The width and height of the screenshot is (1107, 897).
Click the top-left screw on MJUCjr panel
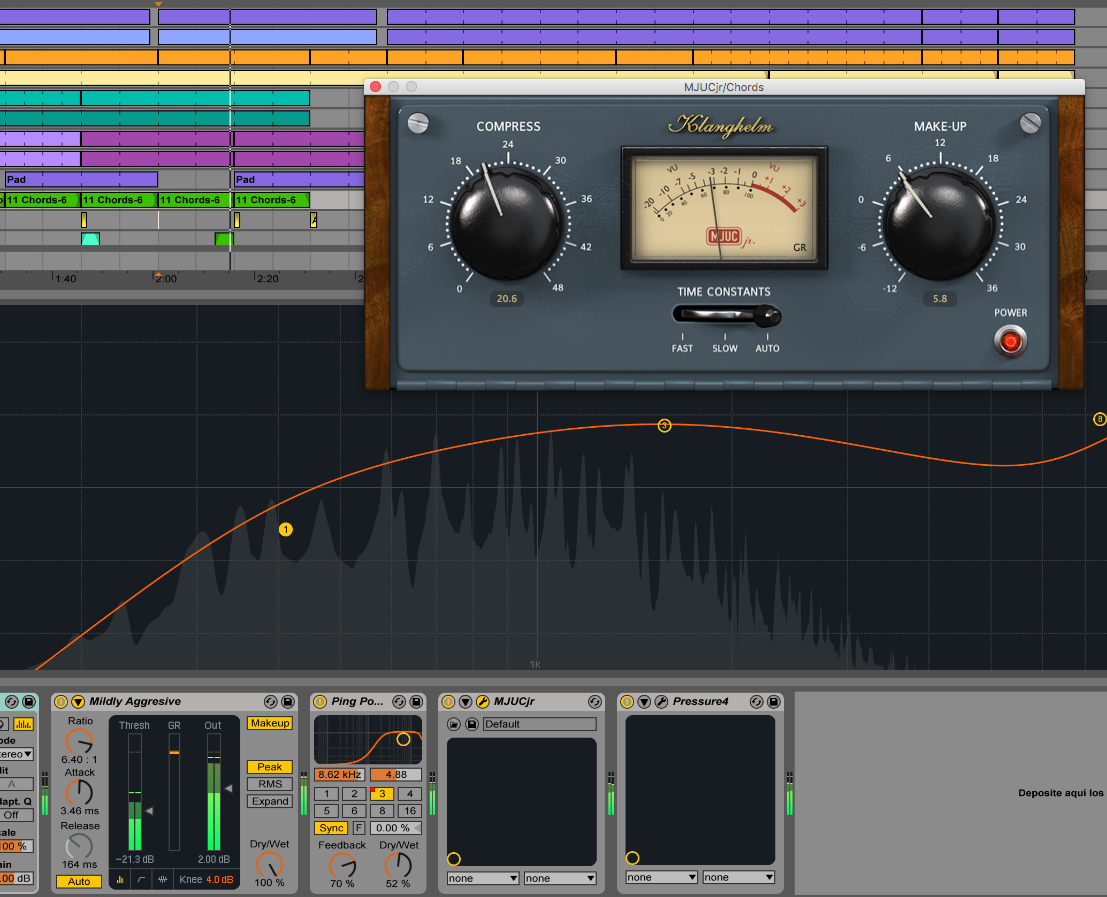(418, 124)
